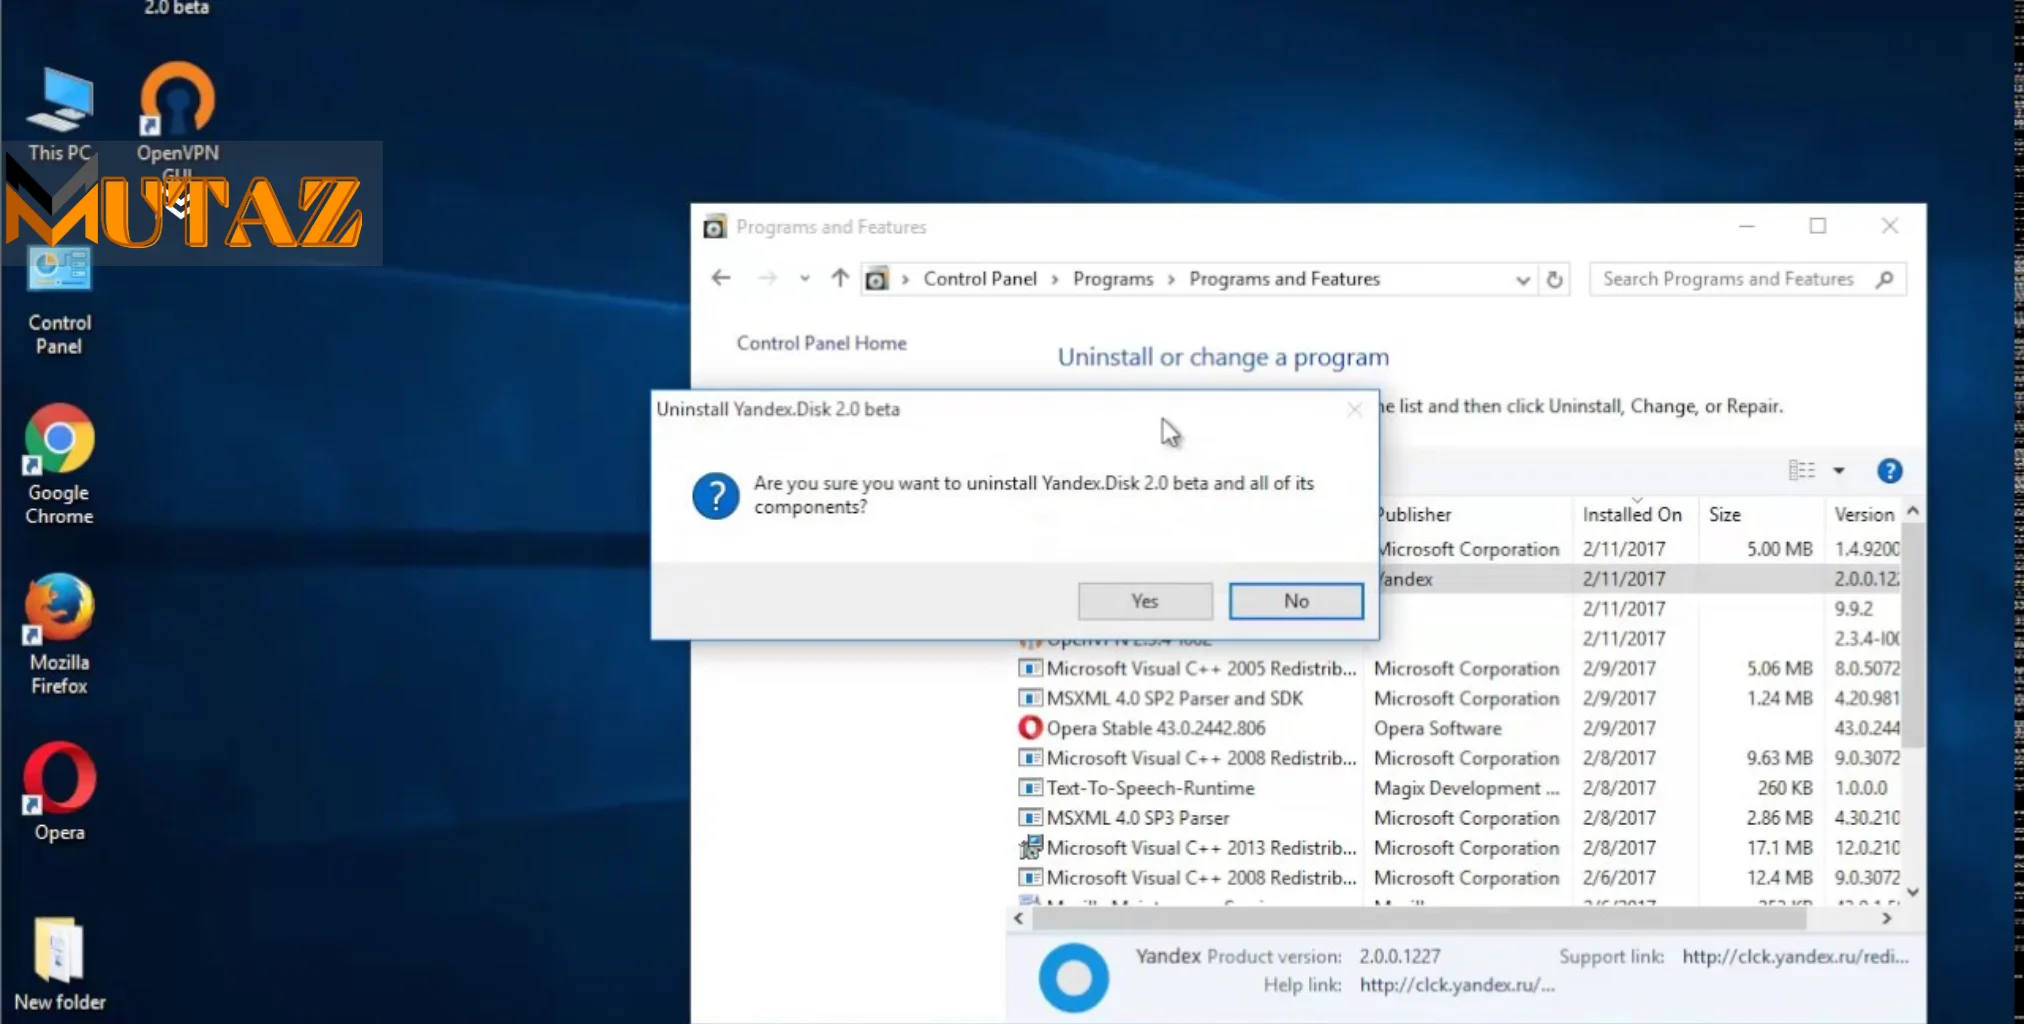Screen dimensions: 2024x1024
Task: Open Programs breadcrumb
Action: point(1113,279)
